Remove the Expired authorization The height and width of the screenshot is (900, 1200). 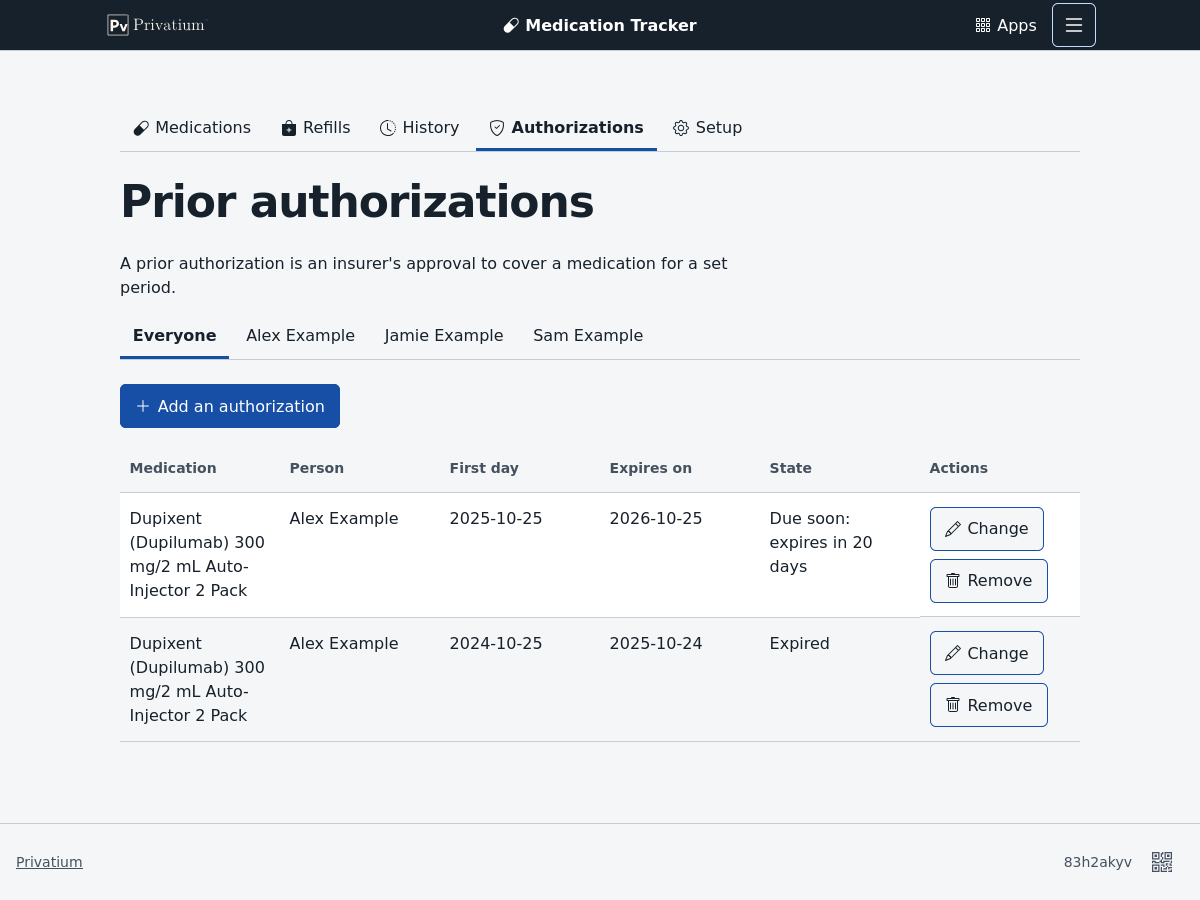point(989,705)
